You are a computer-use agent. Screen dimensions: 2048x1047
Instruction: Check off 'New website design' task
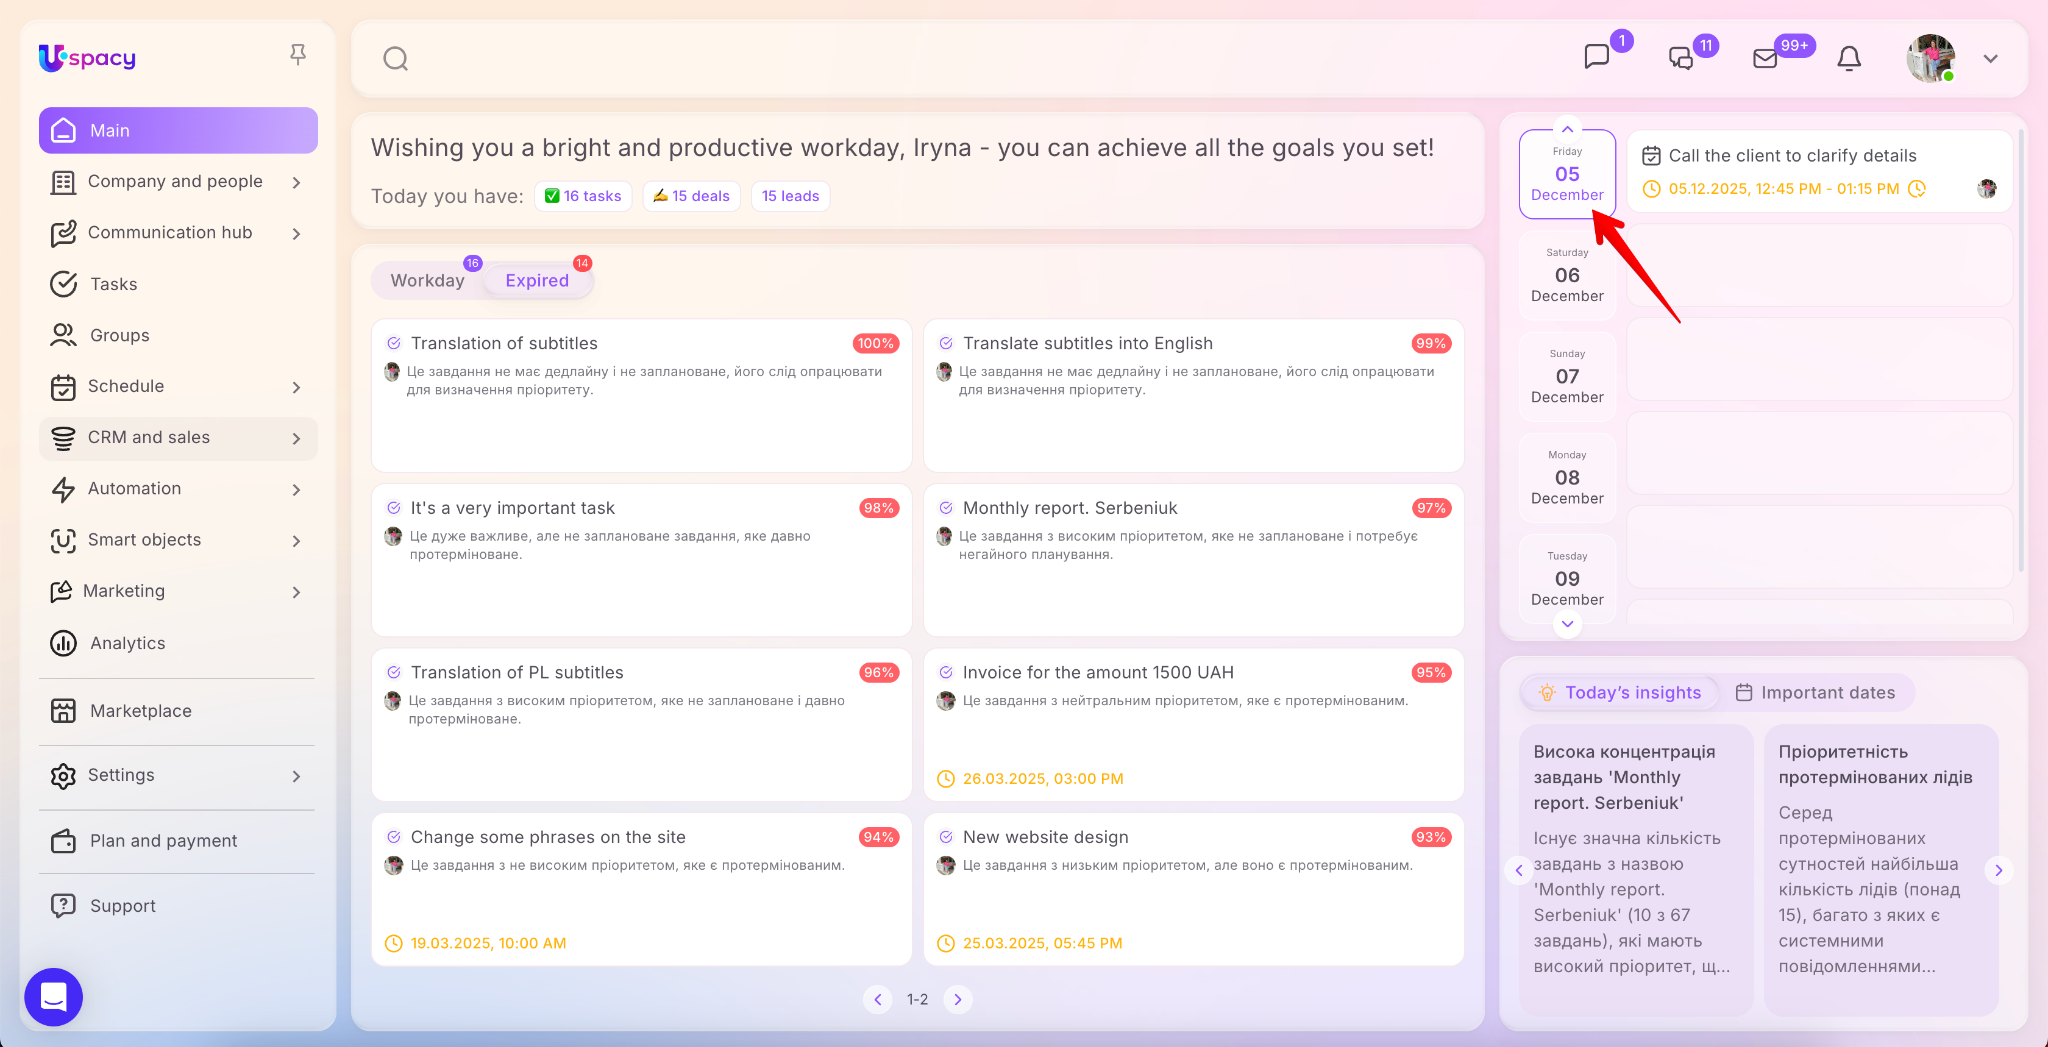click(x=946, y=837)
